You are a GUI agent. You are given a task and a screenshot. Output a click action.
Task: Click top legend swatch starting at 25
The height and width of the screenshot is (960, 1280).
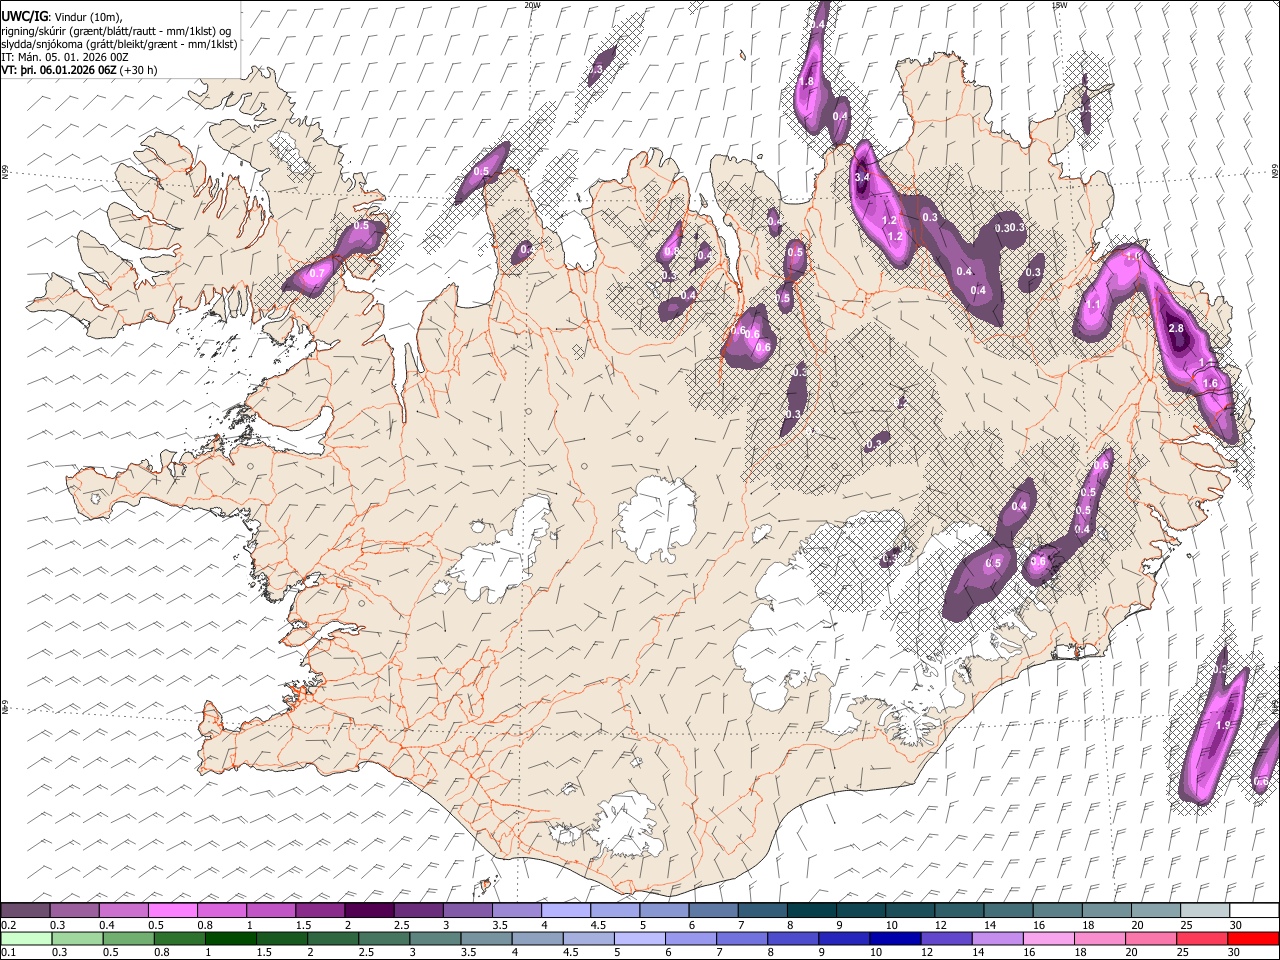1206,910
